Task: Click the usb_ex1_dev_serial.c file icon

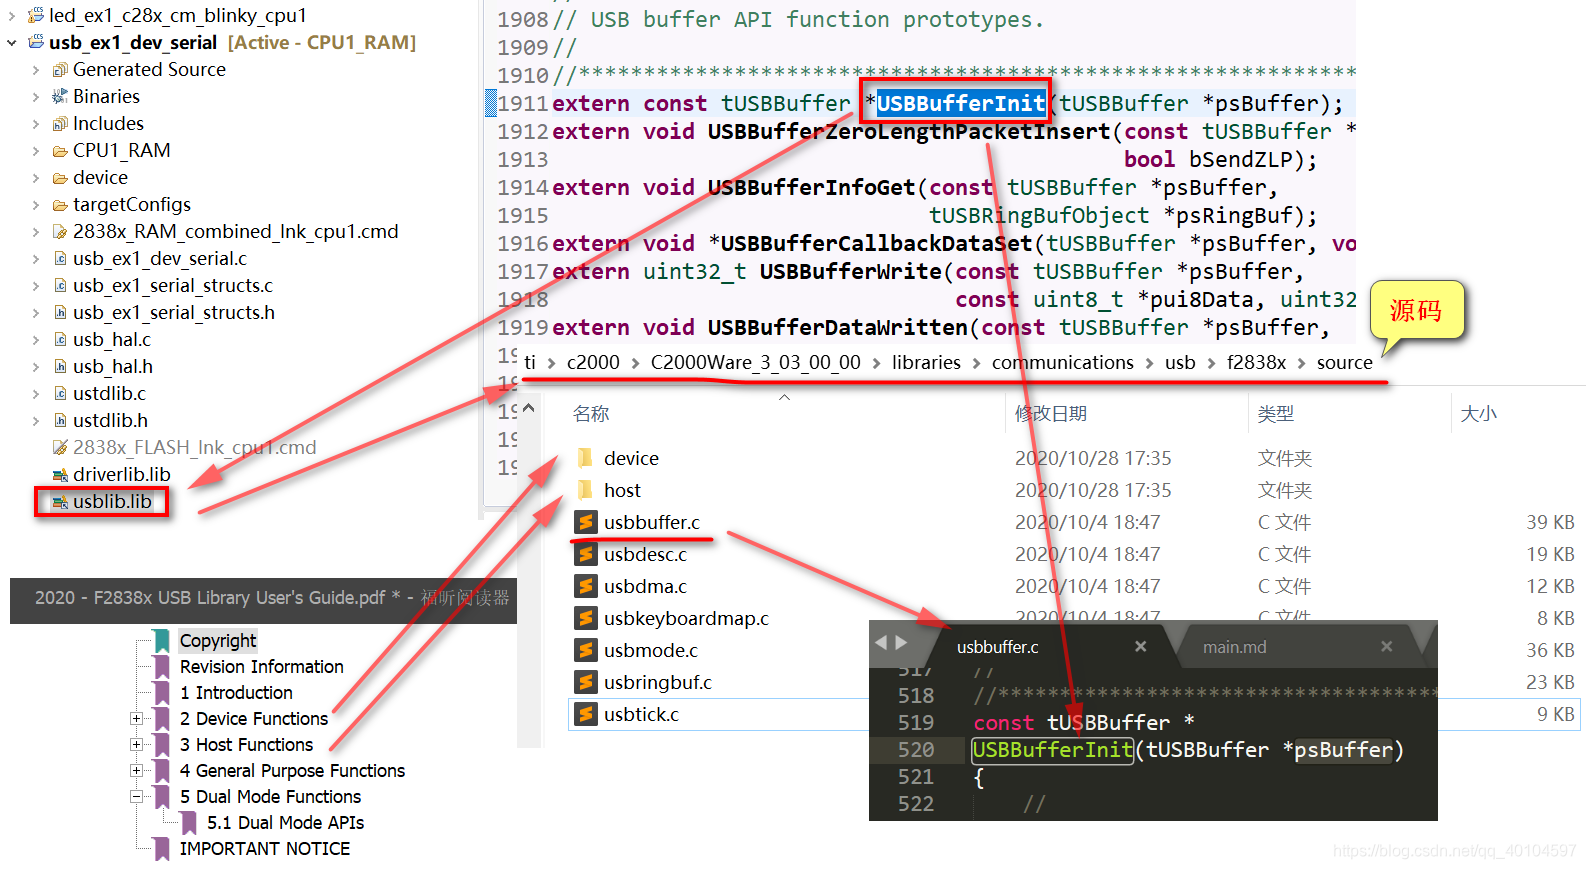Action: (x=60, y=258)
